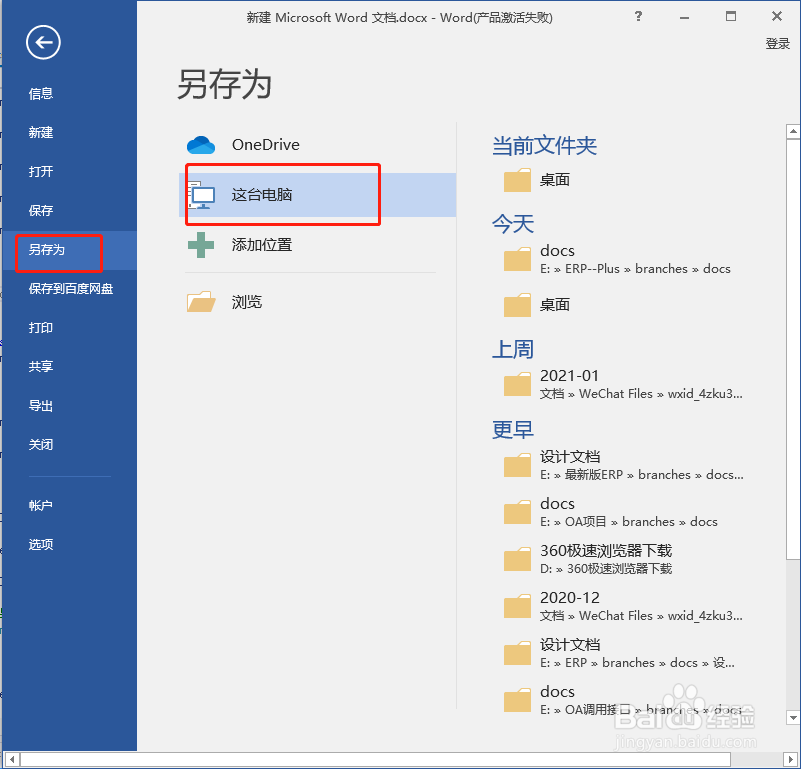Select path E: » OA项目 » branches » docs

628,522
